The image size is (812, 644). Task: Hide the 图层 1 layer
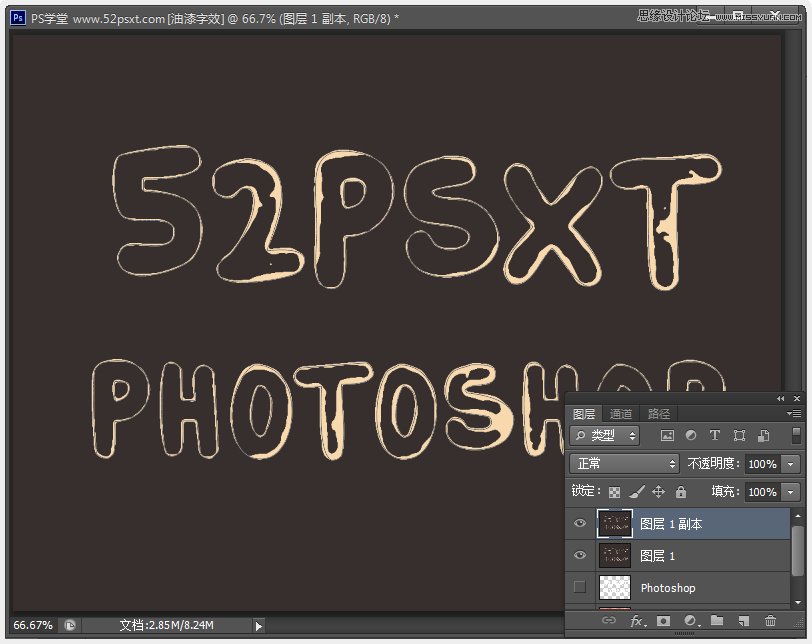580,555
